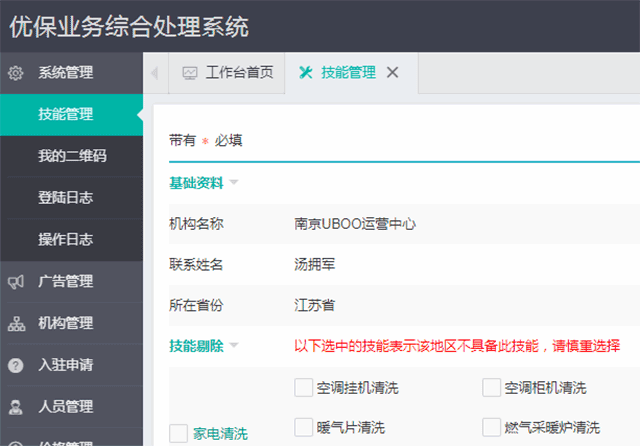640x446 pixels.
Task: Click the question mark icon for 入驻申请
Action: coord(16,365)
